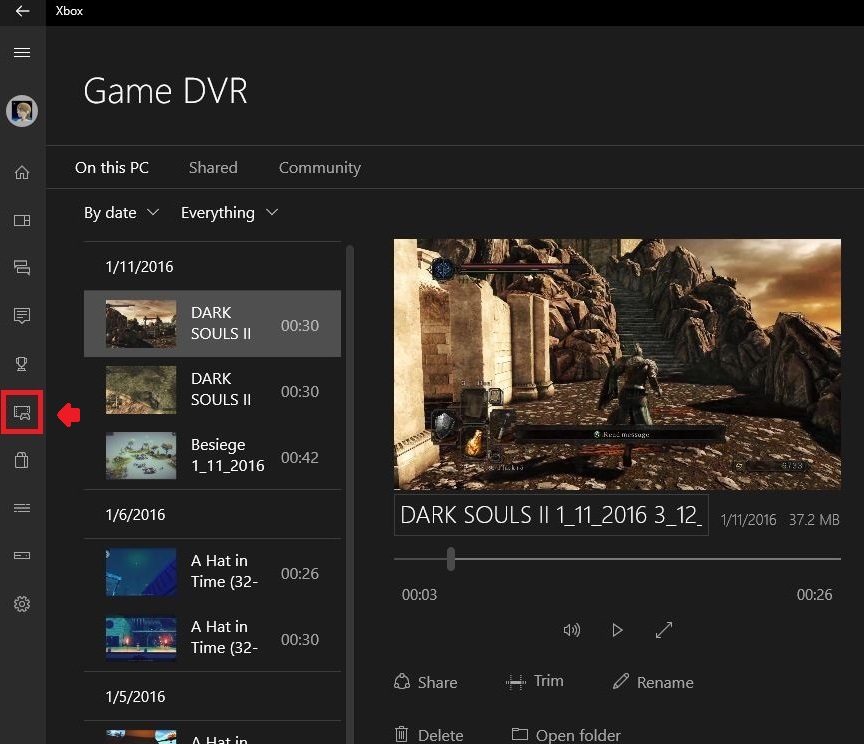
Task: Select the Besiege 1_11_2016 clip thumbnail
Action: point(141,456)
